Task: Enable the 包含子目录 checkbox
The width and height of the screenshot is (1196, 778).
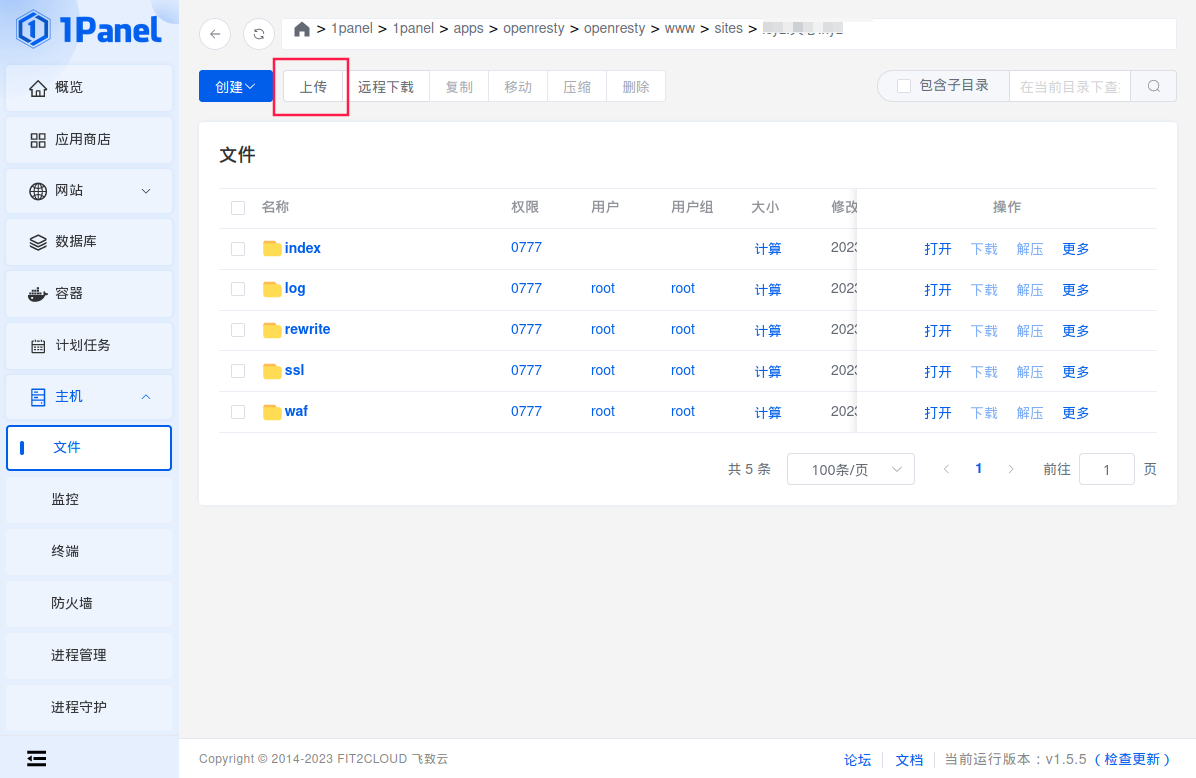Action: coord(904,86)
